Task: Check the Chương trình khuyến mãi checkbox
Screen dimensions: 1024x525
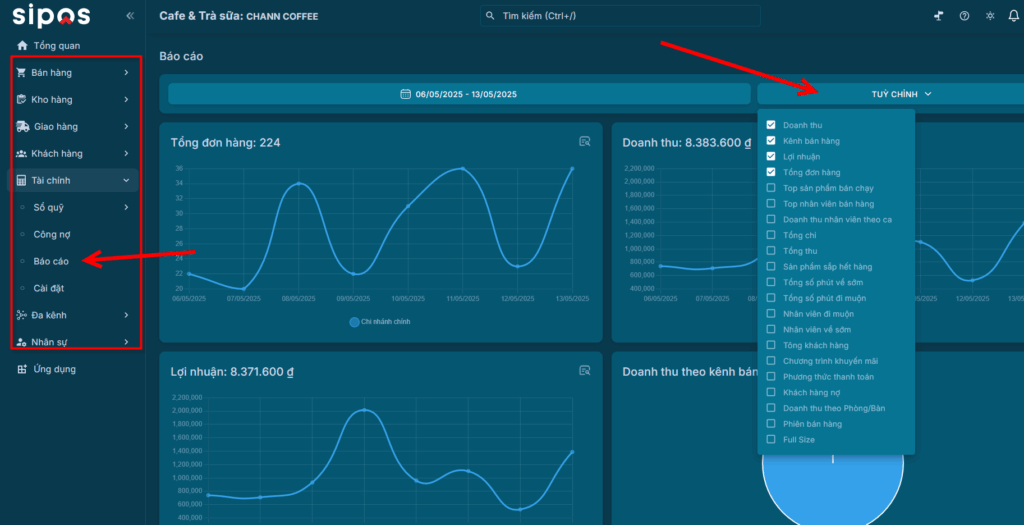Action: pyautogui.click(x=771, y=361)
